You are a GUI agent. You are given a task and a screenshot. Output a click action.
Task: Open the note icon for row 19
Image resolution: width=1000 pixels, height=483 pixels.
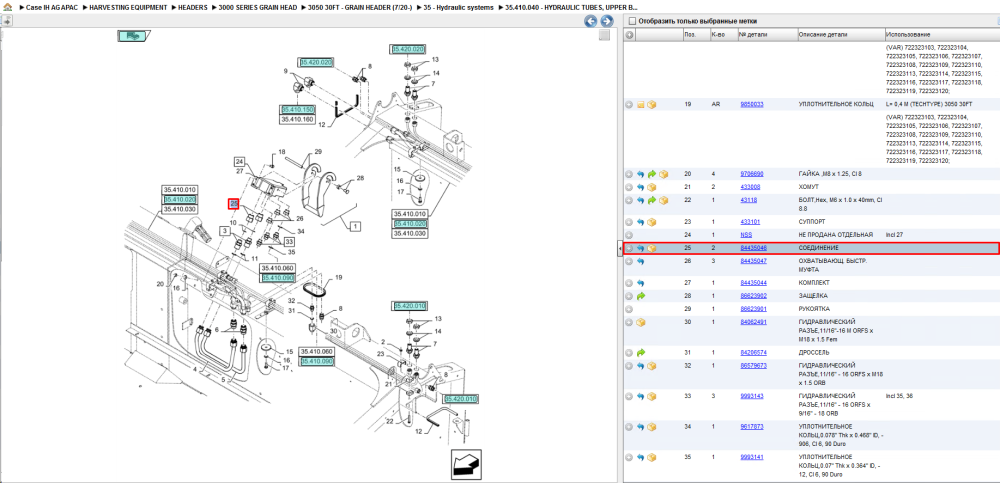click(640, 105)
